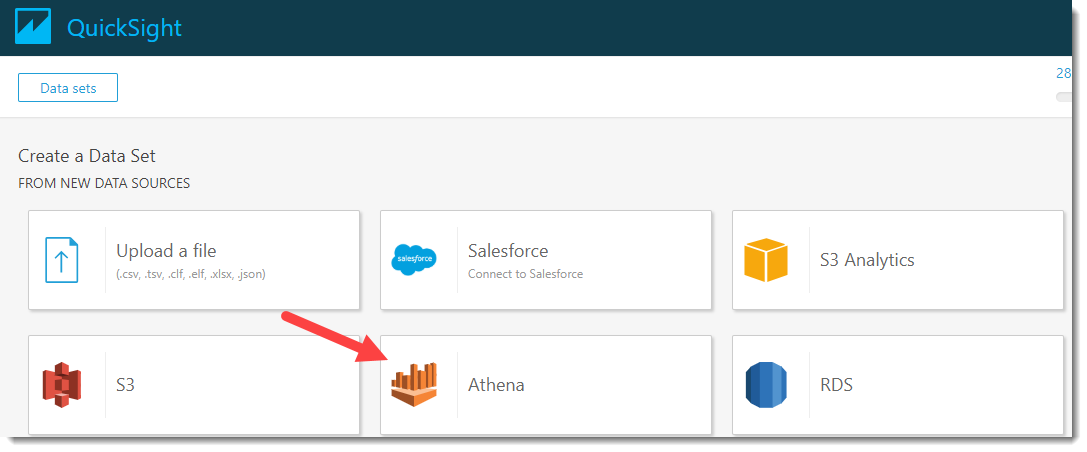This screenshot has height=452, width=1087.
Task: Click the Connect to Salesforce subtitle
Action: pyautogui.click(x=525, y=274)
